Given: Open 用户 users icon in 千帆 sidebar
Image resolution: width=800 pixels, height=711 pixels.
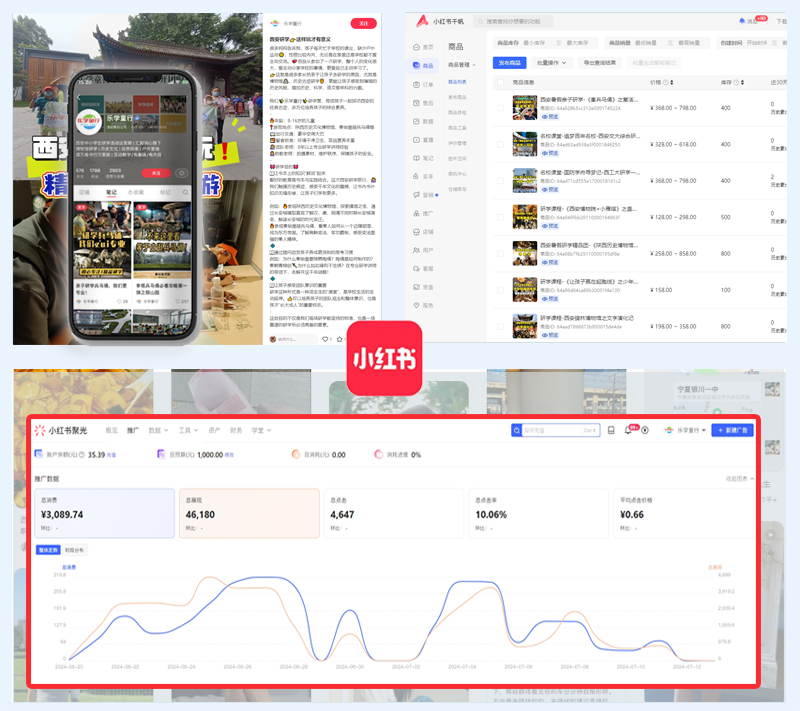Looking at the screenshot, I should tap(416, 250).
